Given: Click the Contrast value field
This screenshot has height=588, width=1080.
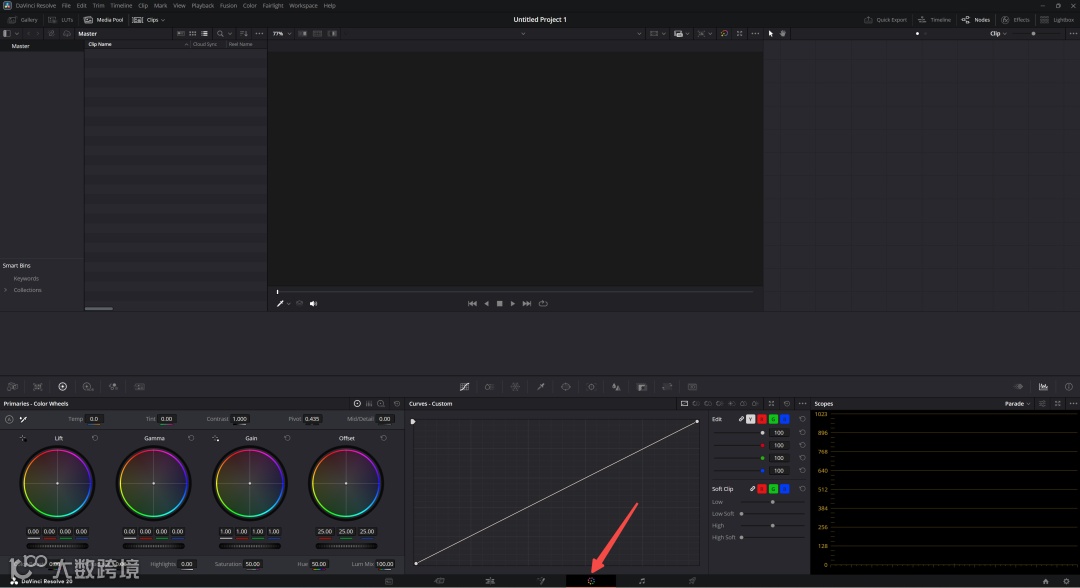Looking at the screenshot, I should [240, 419].
